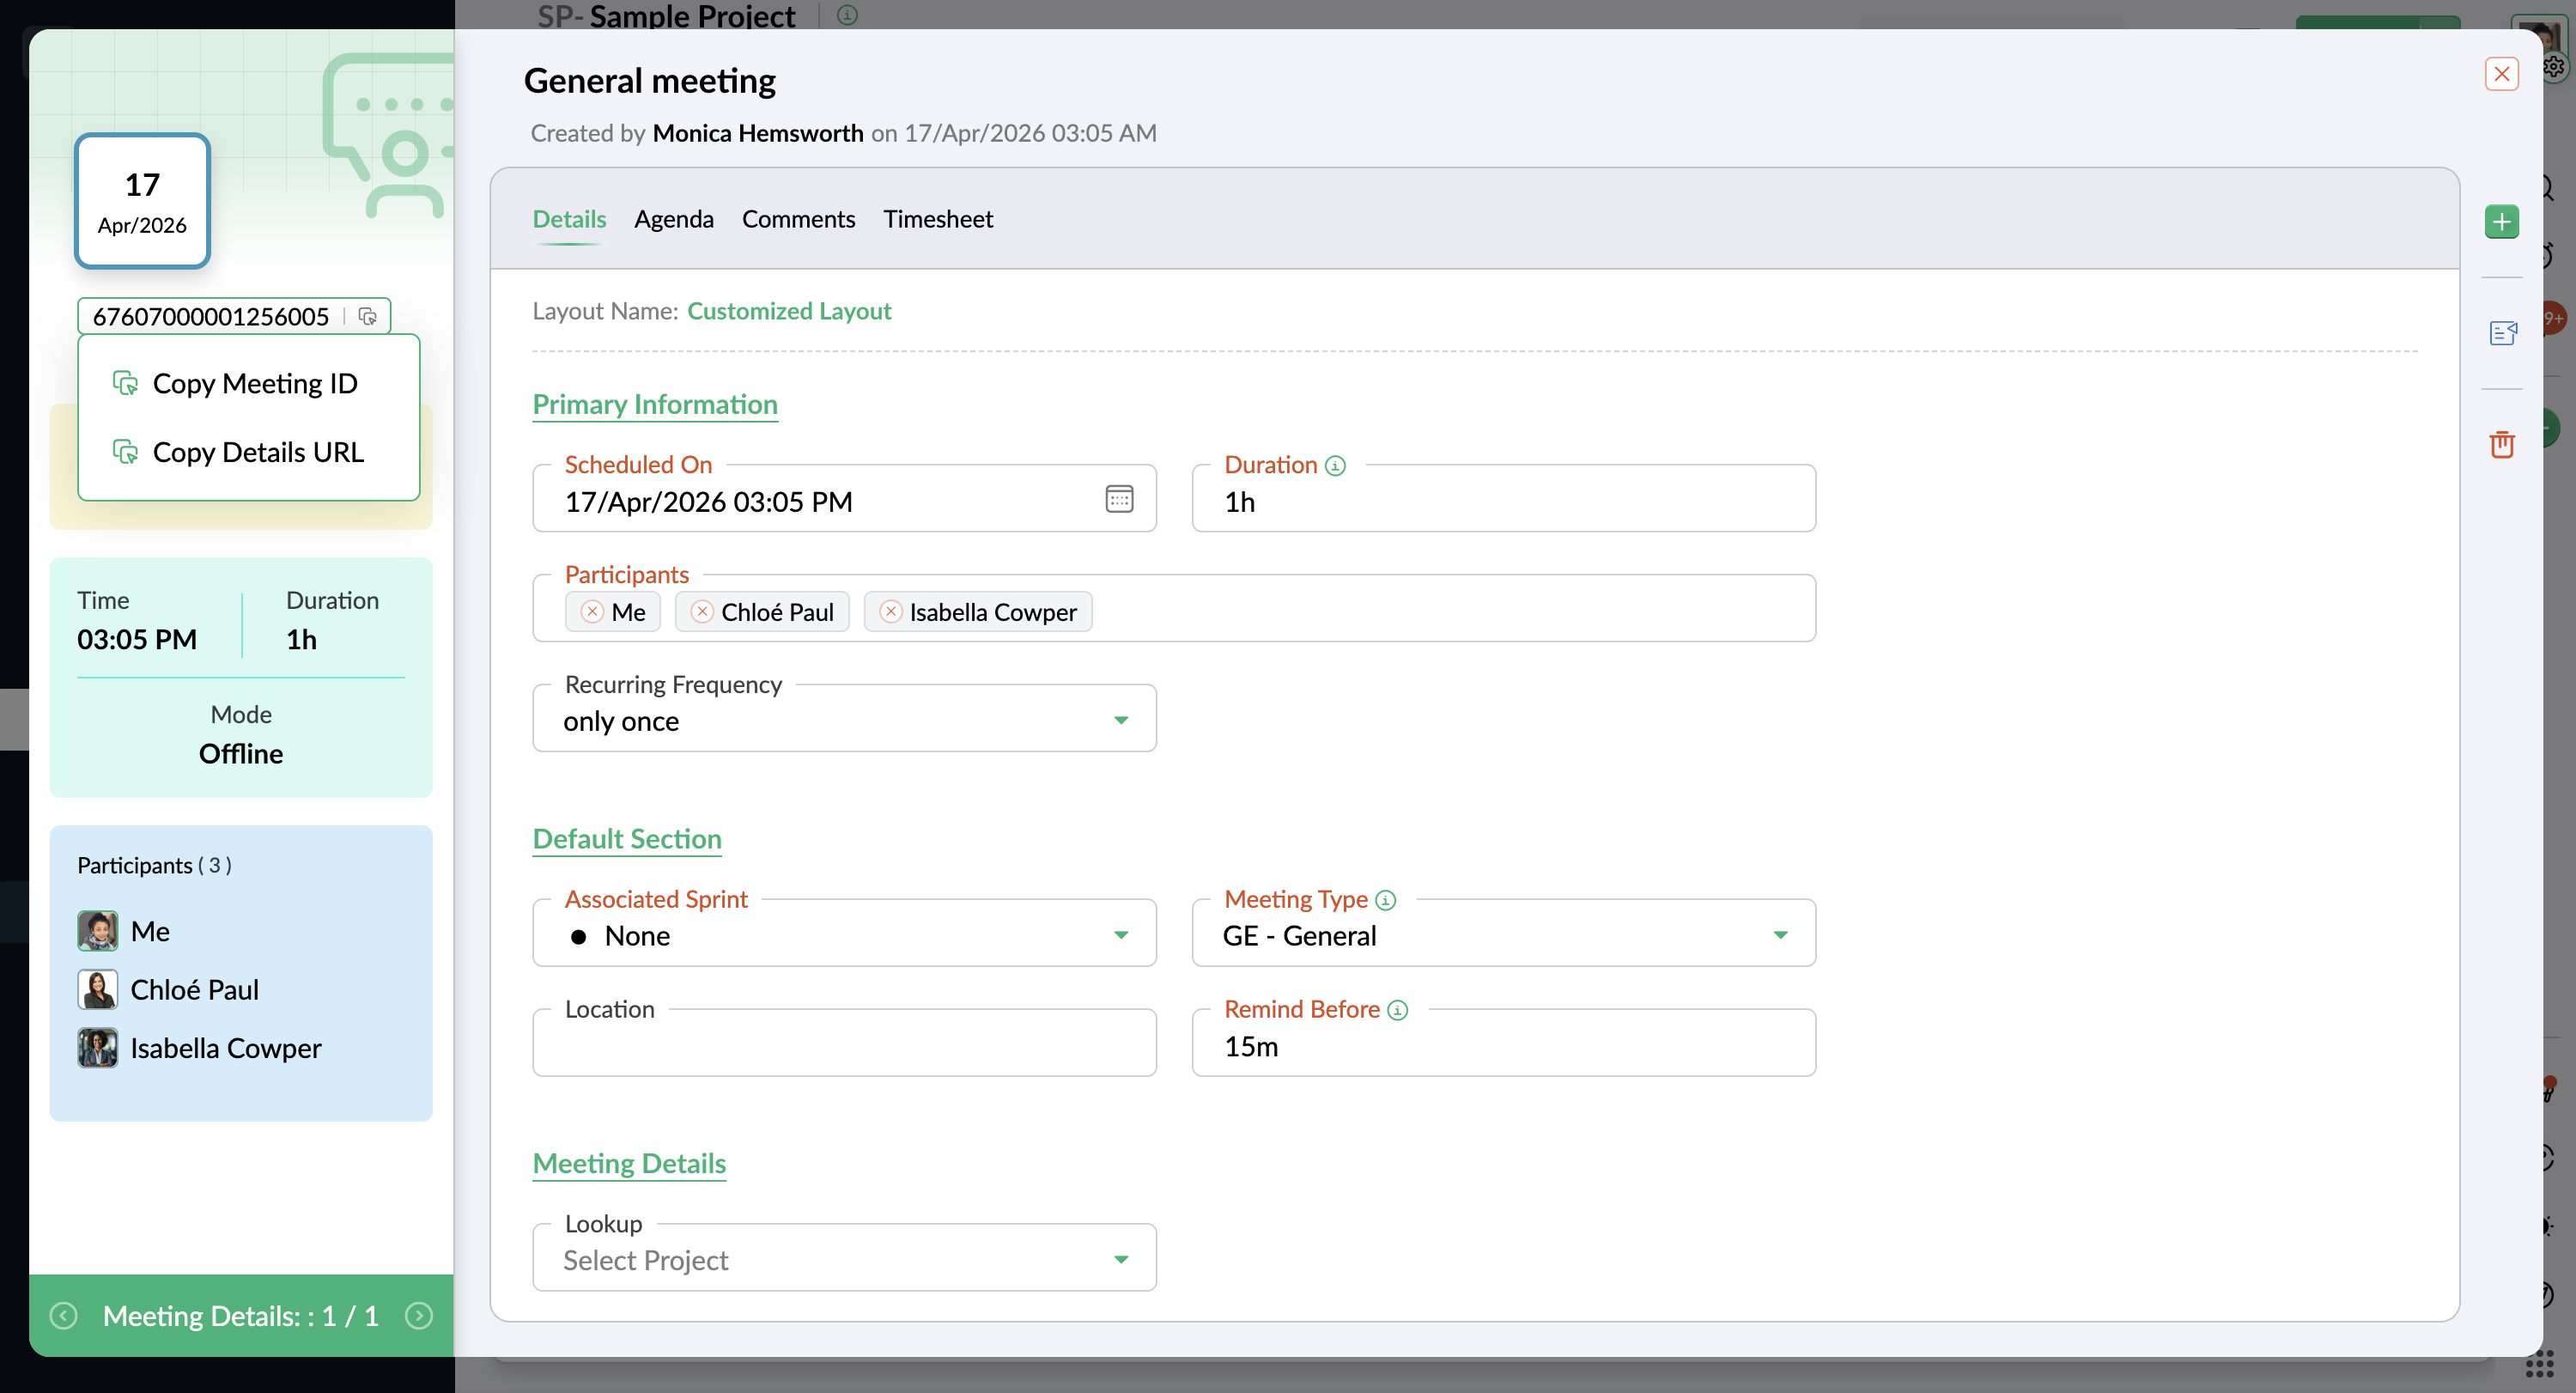Switch to the Agenda tab
Image resolution: width=2576 pixels, height=1393 pixels.
click(x=673, y=219)
